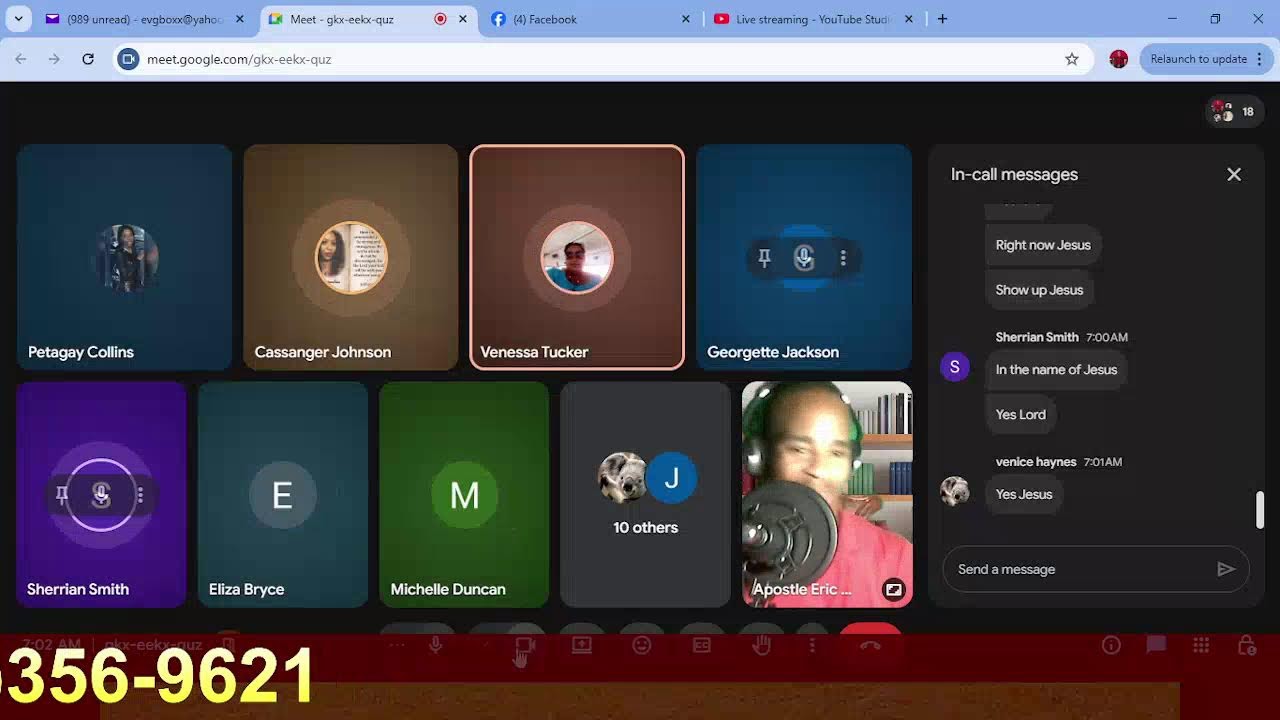Close the Facebook tab

click(x=686, y=19)
